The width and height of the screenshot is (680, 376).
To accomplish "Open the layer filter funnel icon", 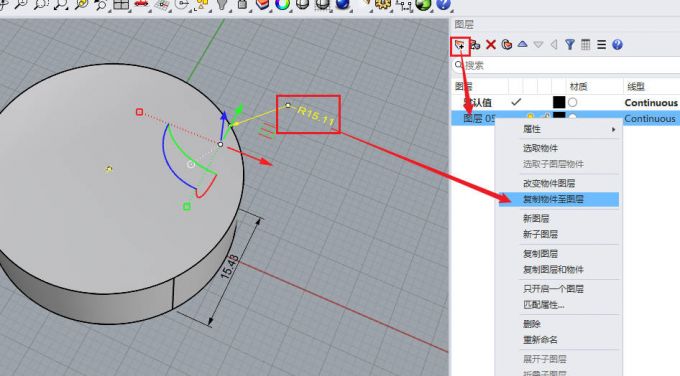I will click(570, 44).
